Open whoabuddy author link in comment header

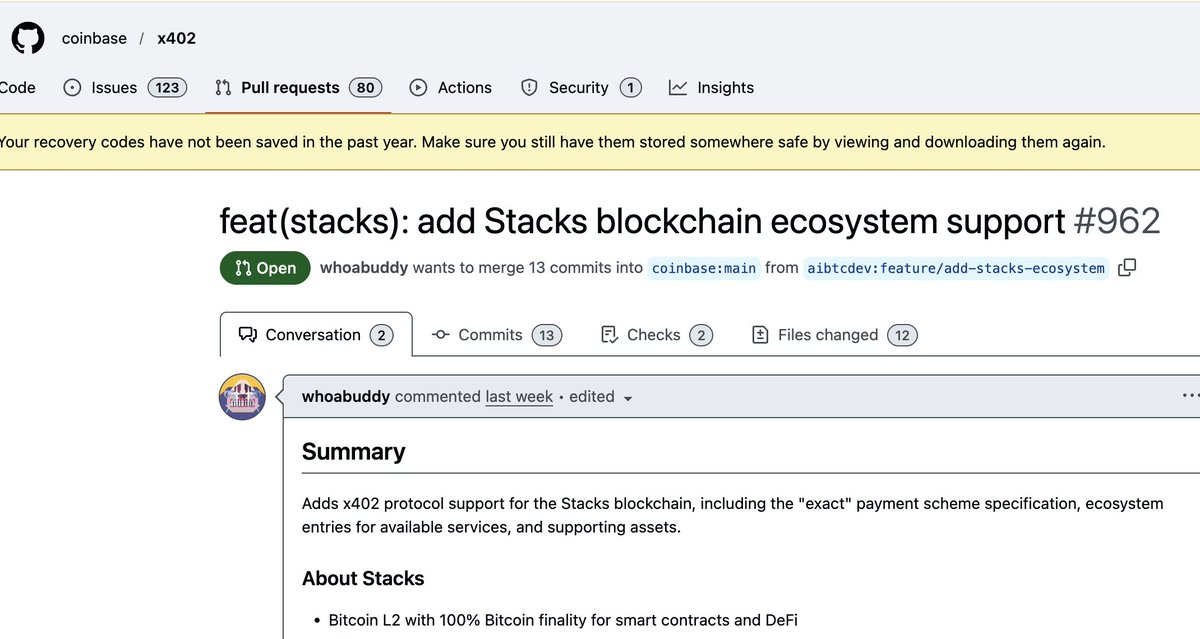(346, 397)
